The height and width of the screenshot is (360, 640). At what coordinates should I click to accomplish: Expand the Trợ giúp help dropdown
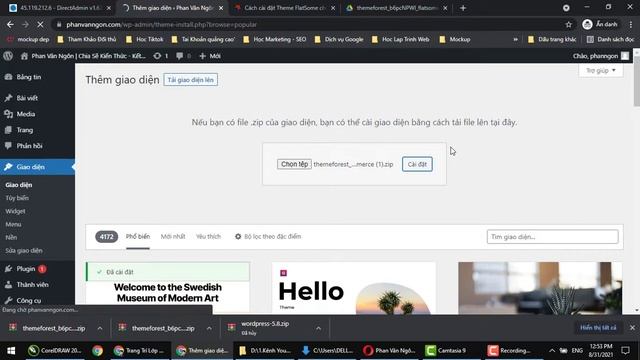601,71
